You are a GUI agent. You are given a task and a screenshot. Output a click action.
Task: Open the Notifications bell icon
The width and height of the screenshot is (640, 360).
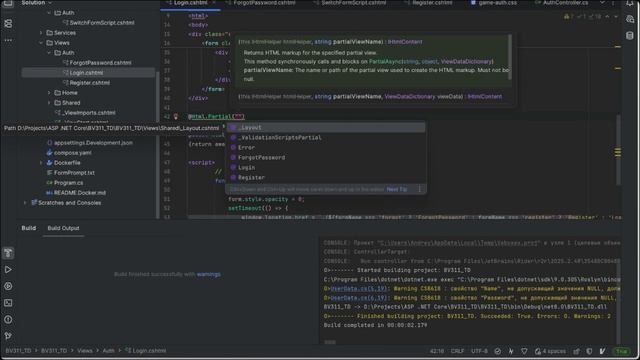630,3
